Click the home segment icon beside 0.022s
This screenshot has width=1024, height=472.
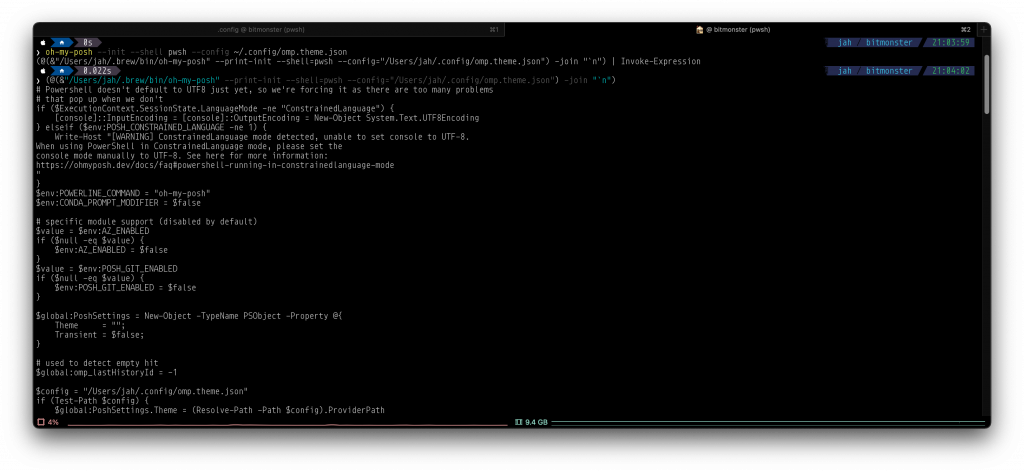click(x=62, y=71)
